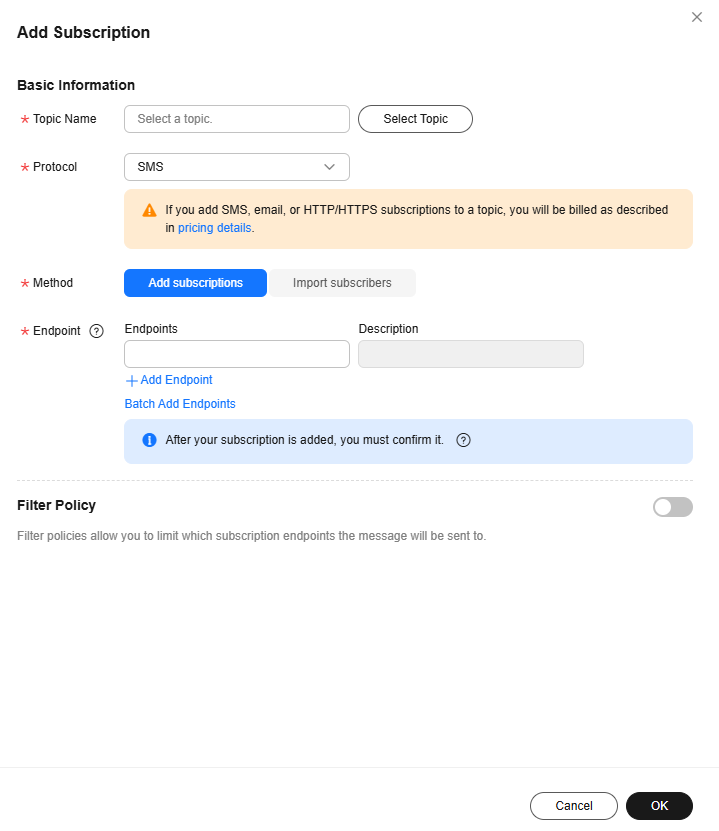Switch to Import subscribers method

click(342, 283)
